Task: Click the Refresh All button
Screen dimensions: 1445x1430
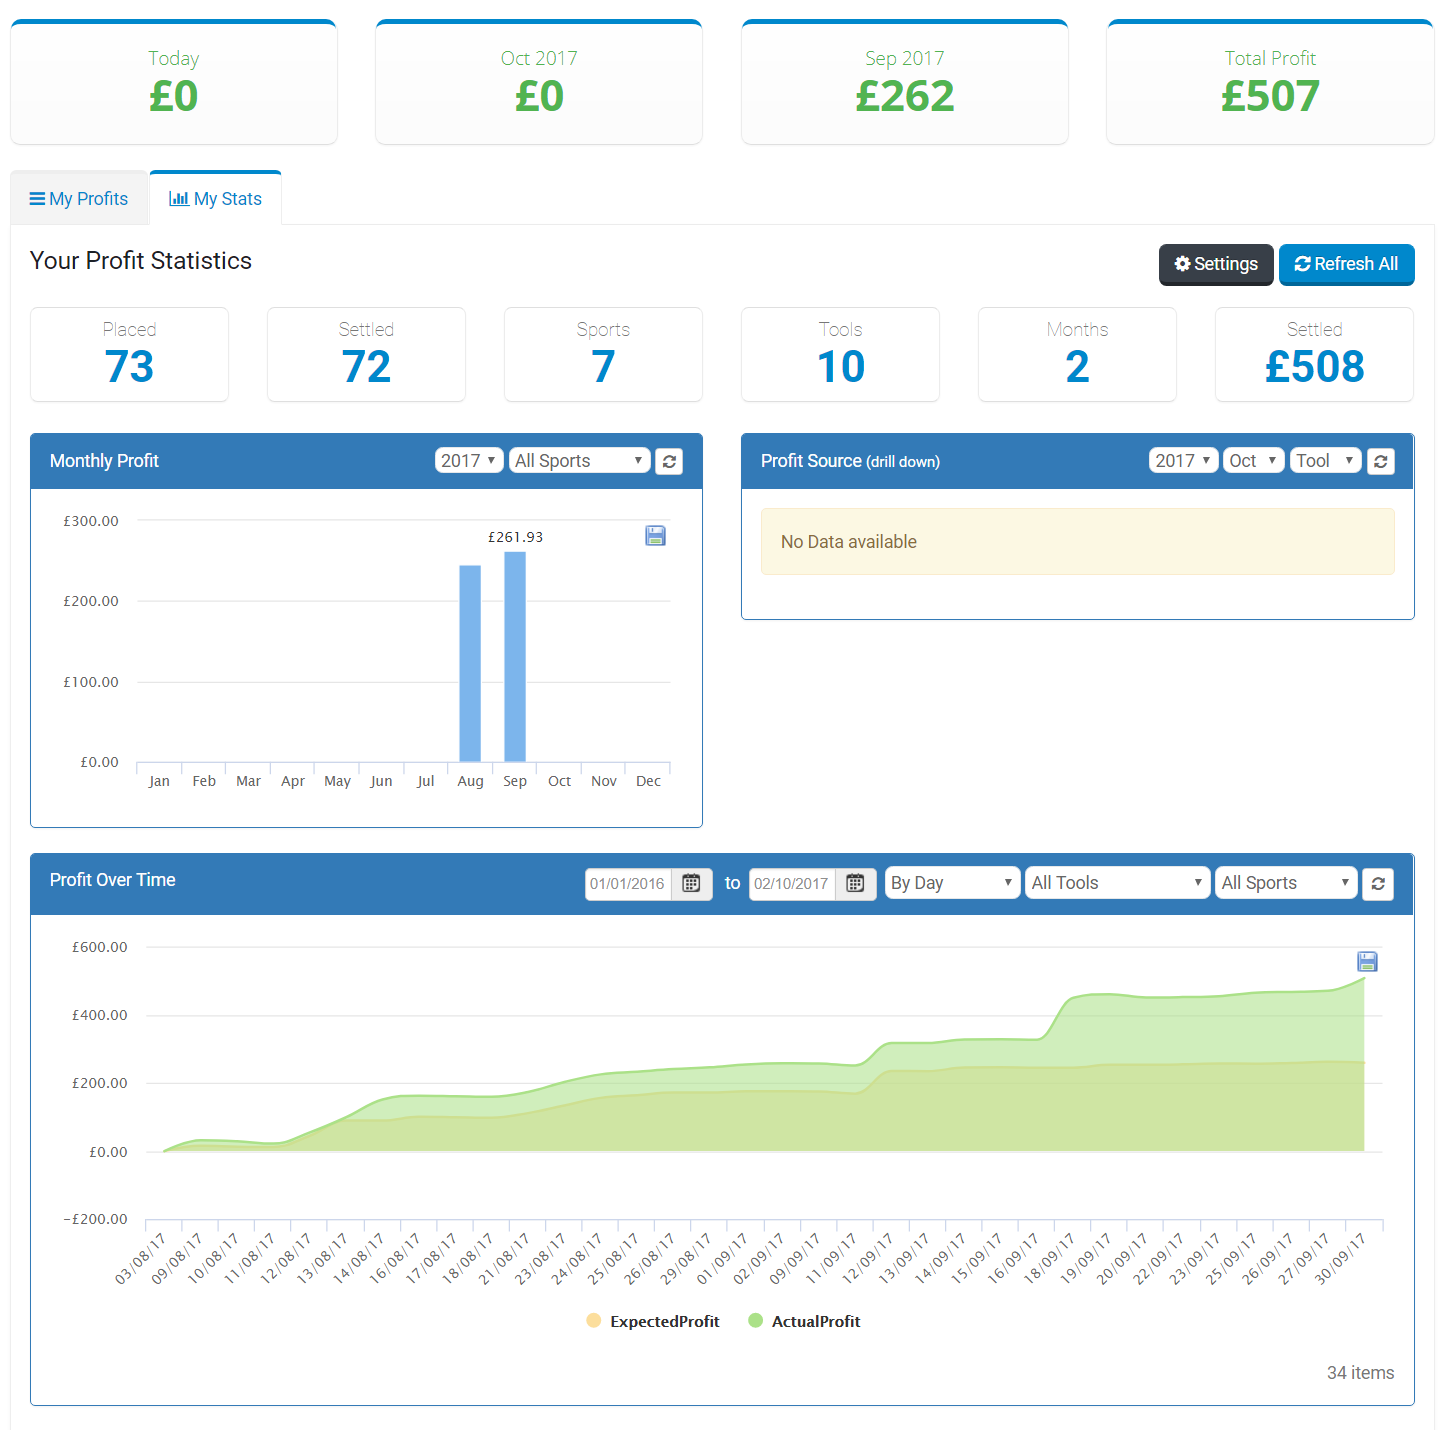Action: pyautogui.click(x=1346, y=264)
